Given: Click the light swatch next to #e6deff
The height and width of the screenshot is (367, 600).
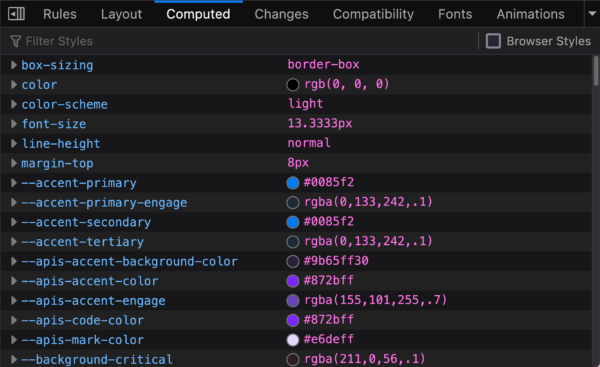Looking at the screenshot, I should click(293, 340).
